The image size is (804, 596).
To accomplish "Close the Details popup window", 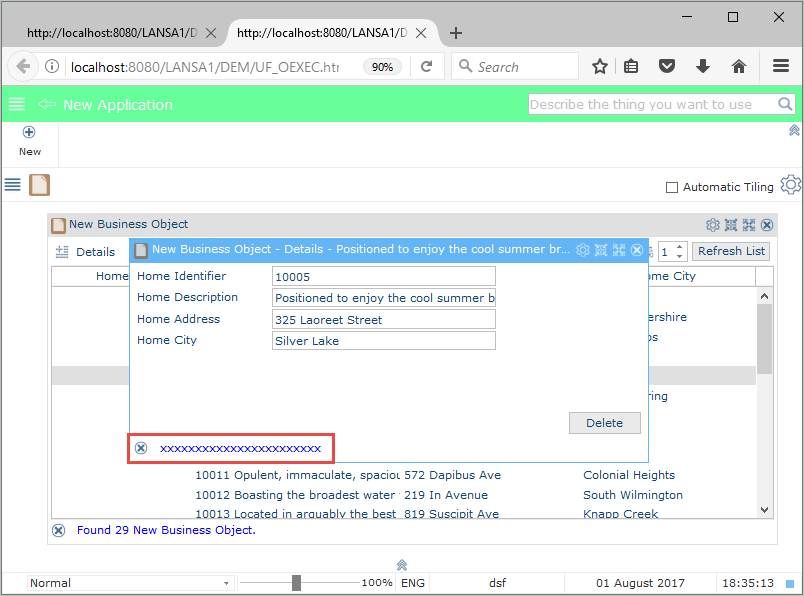I will (x=637, y=250).
